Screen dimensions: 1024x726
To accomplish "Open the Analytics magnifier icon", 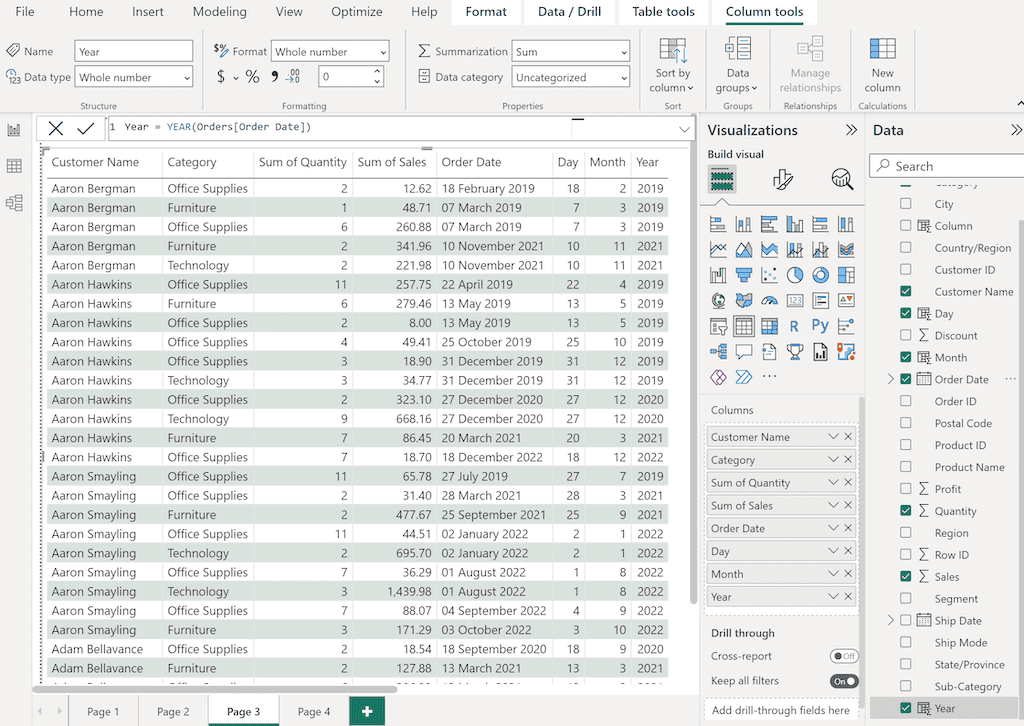I will [842, 180].
